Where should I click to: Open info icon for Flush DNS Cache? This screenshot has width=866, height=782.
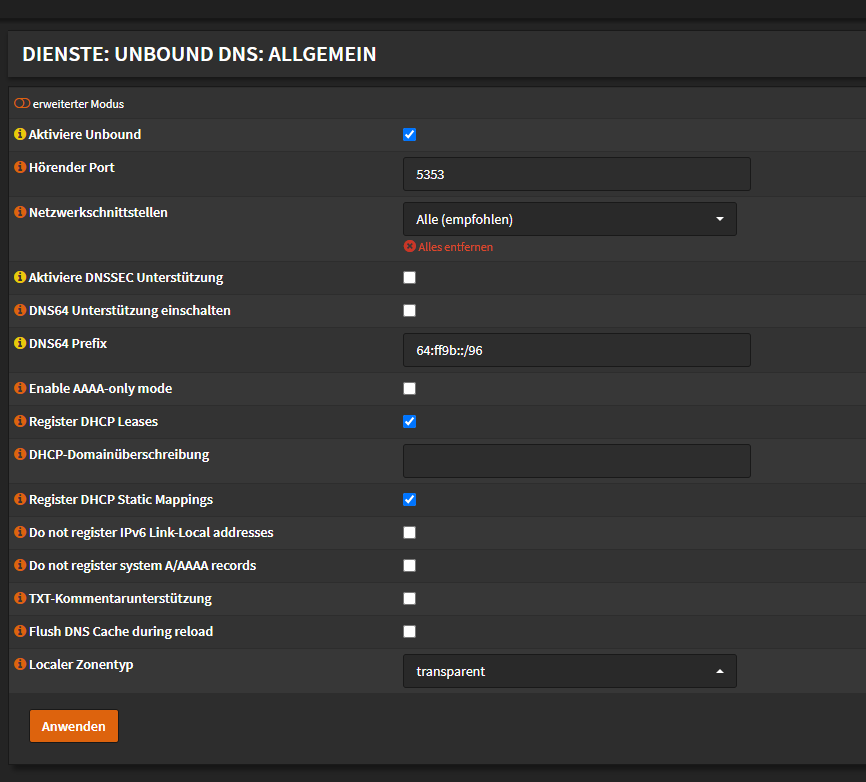[20, 631]
